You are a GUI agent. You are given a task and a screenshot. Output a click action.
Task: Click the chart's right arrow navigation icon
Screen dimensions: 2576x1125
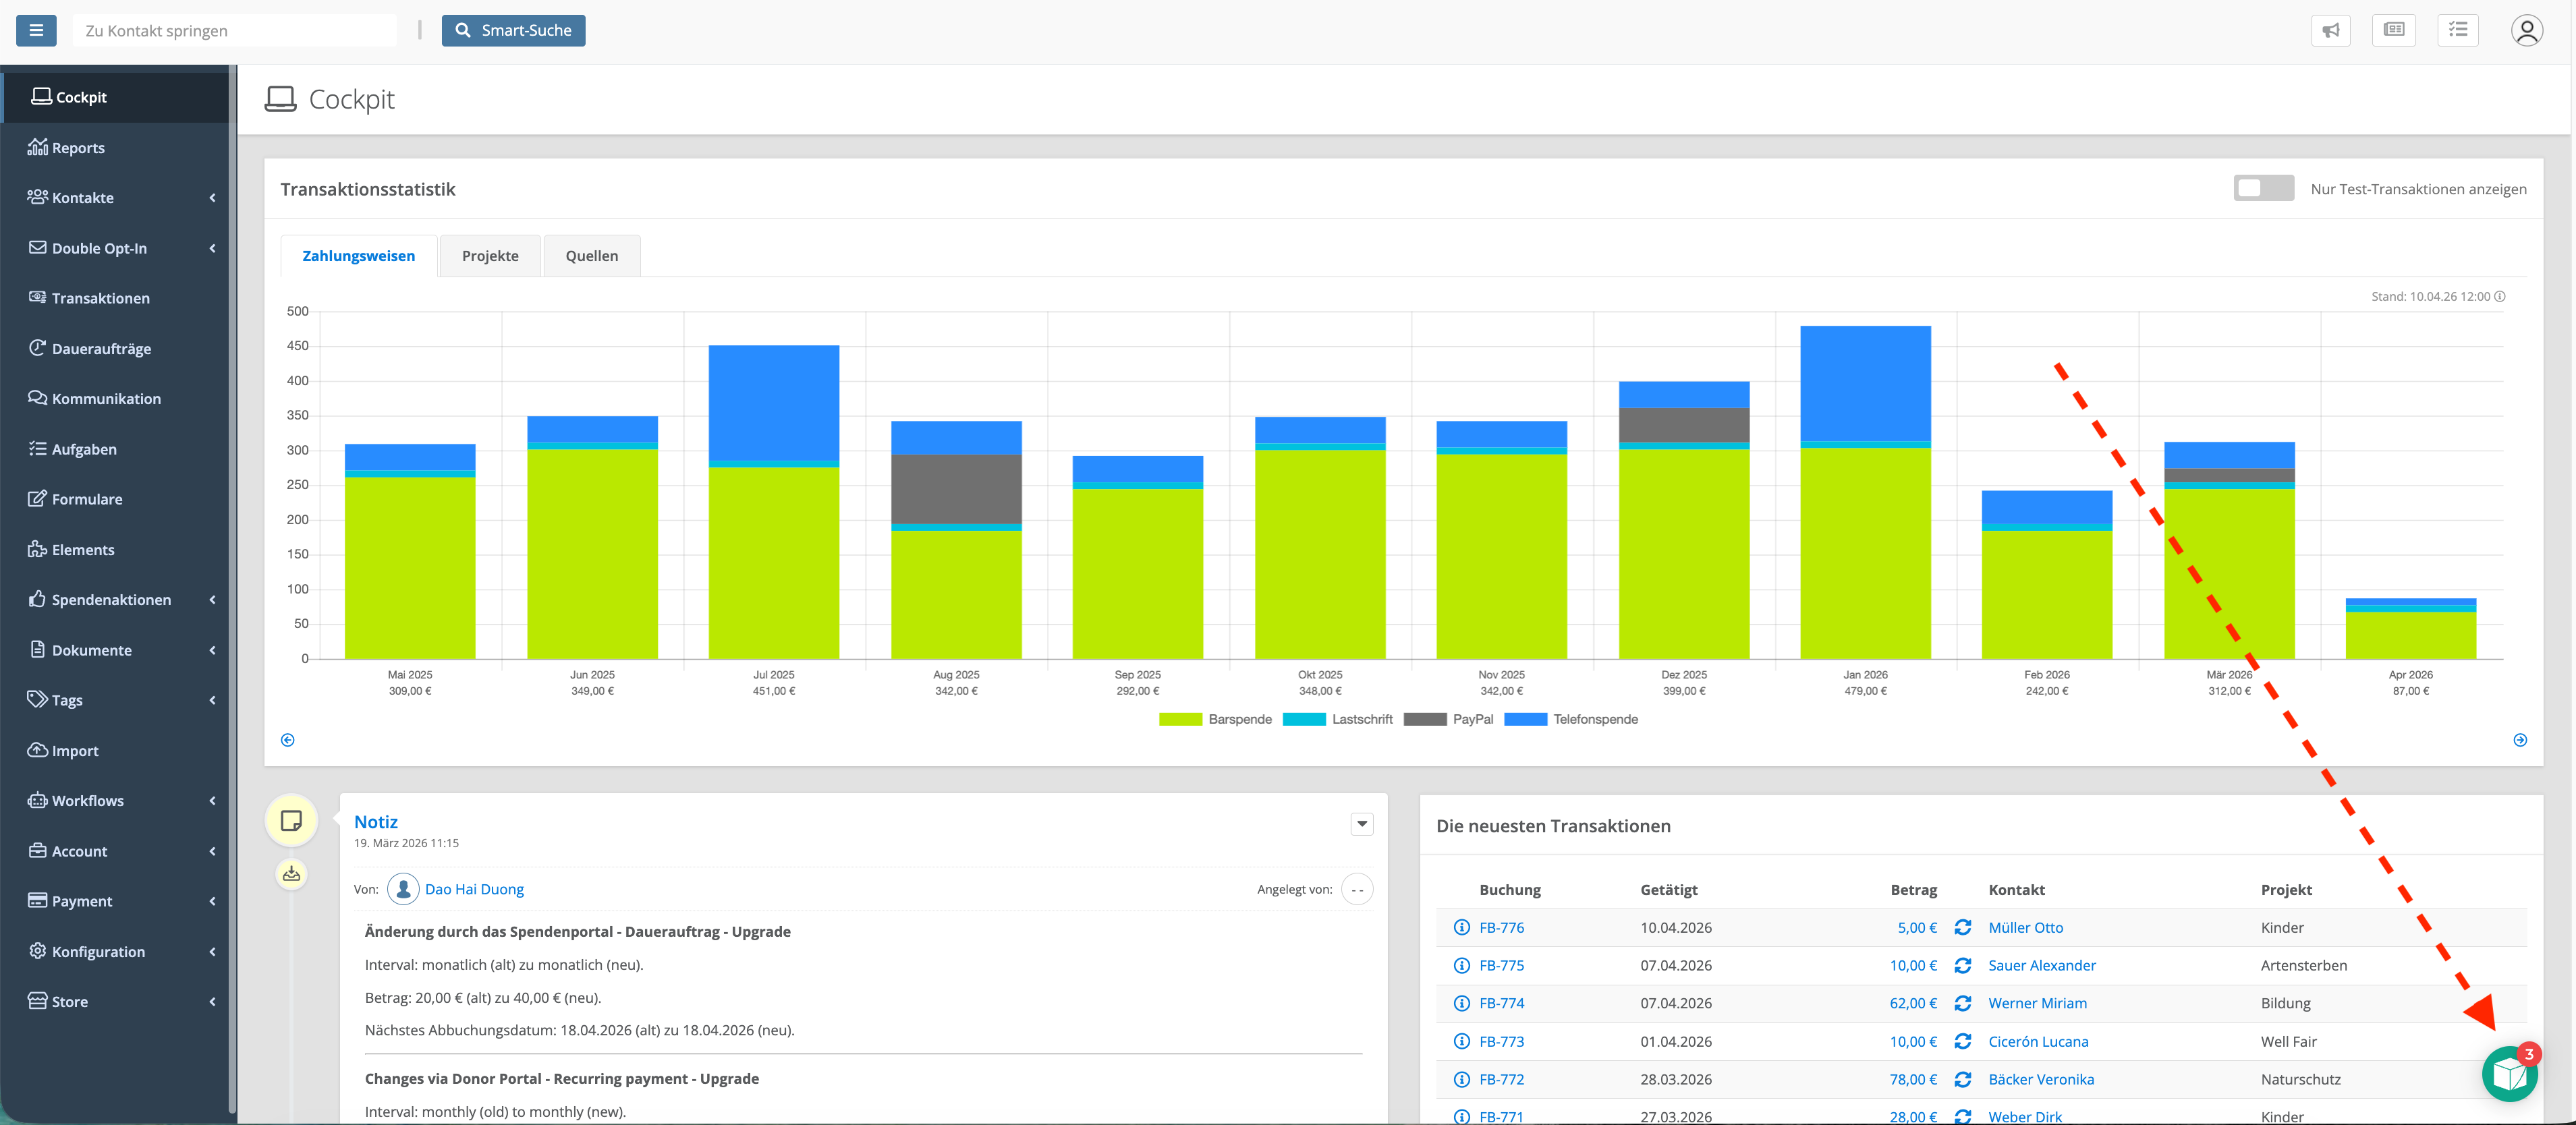[2520, 740]
